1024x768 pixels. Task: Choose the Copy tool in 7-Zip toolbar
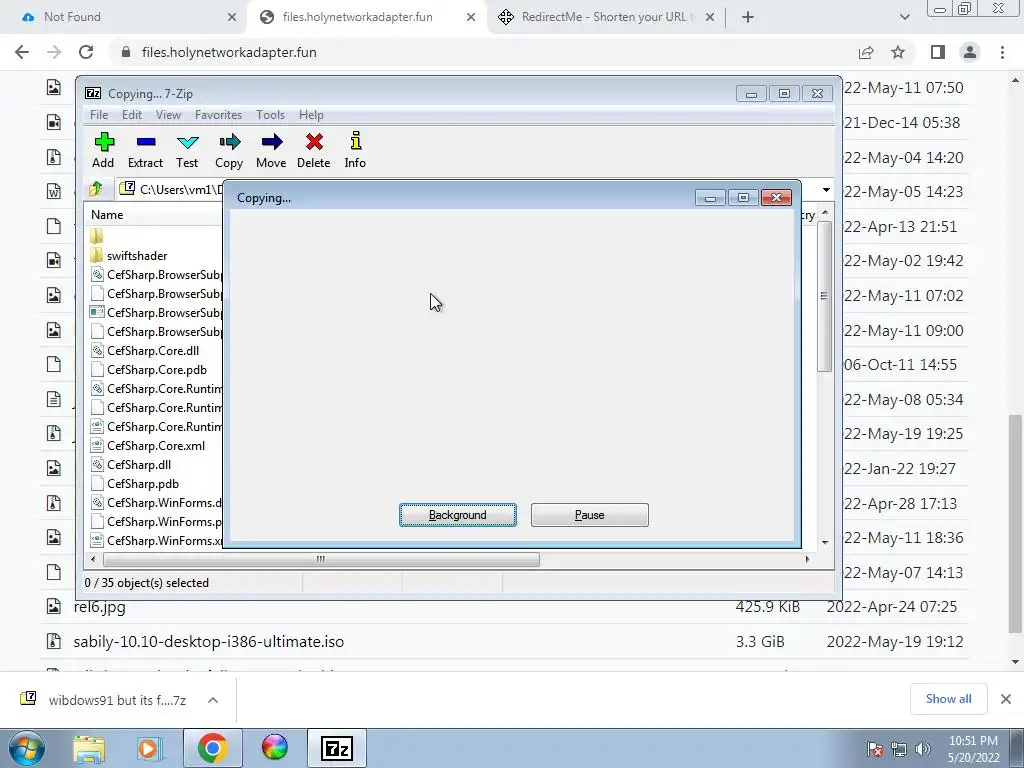coord(229,150)
